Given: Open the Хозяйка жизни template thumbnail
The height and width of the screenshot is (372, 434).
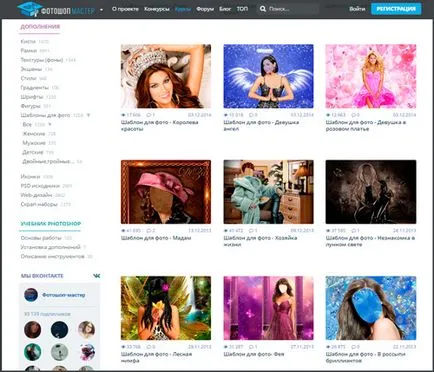Looking at the screenshot, I should [268, 192].
